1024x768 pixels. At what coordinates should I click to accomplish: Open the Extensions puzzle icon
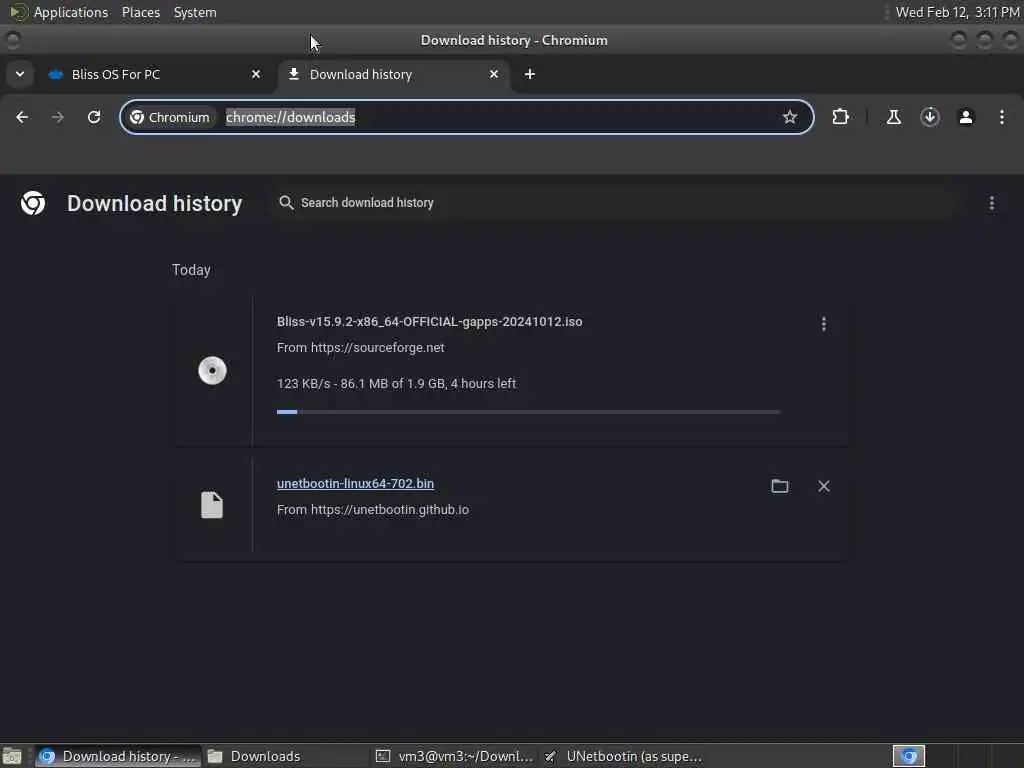point(840,117)
